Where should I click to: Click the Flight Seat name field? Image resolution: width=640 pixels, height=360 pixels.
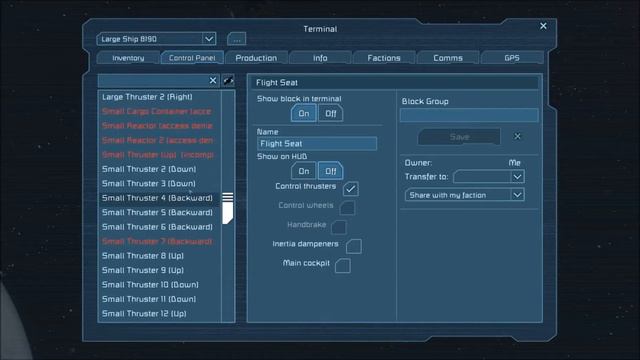[317, 144]
